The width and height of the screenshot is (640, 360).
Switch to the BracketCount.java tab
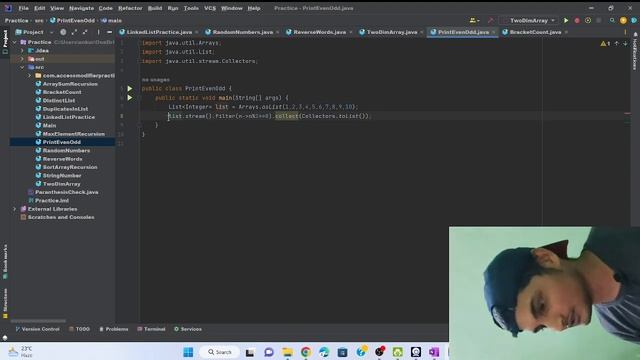535,32
